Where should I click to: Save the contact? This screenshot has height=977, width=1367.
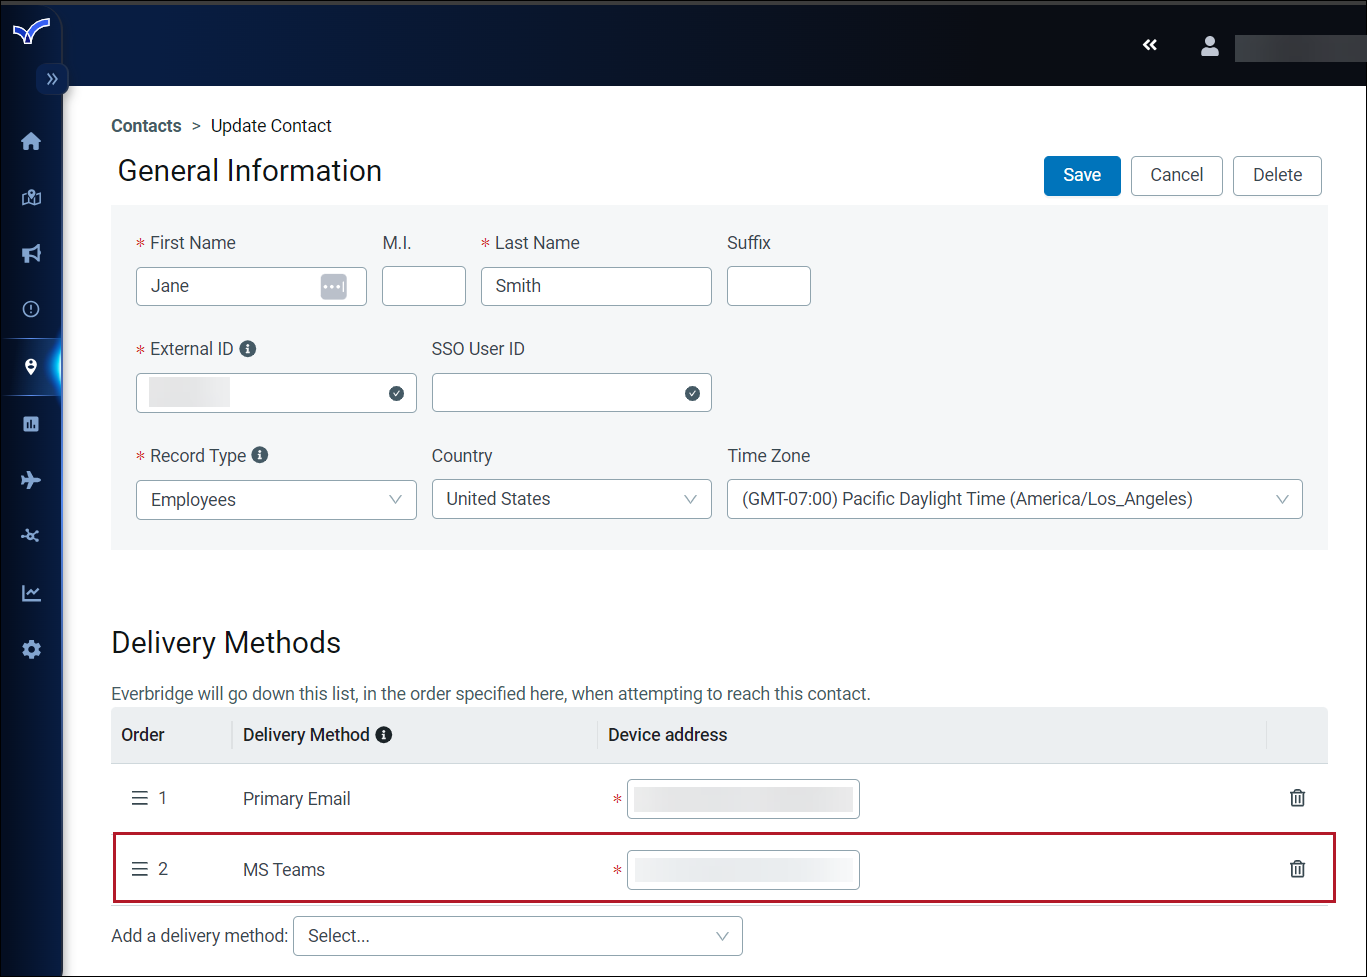coord(1082,176)
